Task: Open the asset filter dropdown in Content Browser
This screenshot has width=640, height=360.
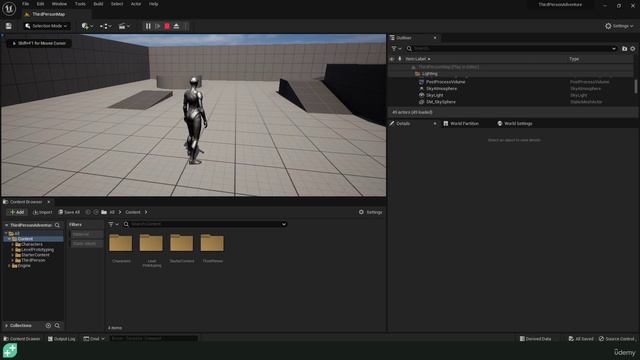Action: pos(113,224)
